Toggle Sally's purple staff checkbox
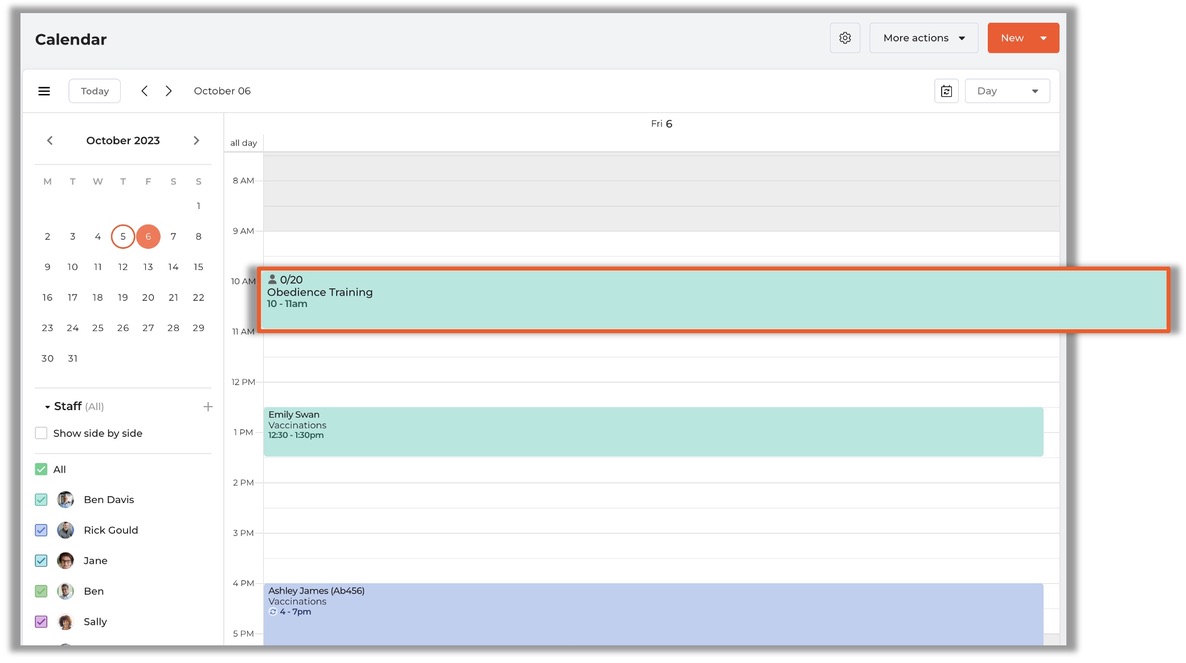 click(41, 621)
